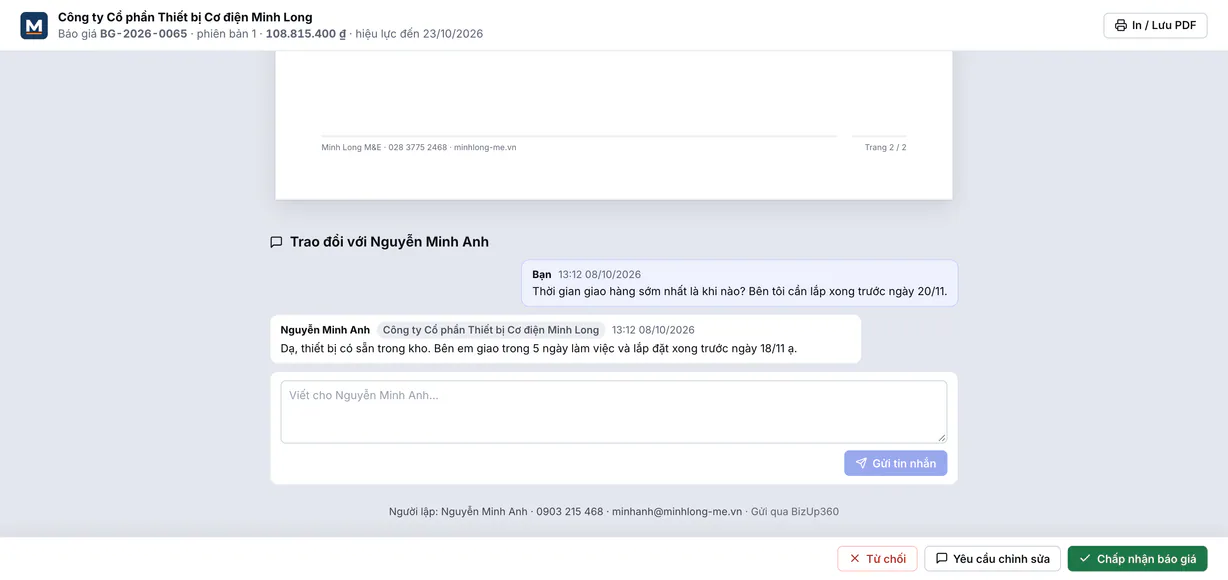The image size is (1228, 580).
Task: Click sender name Nguyễn Minh Anh in reply
Action: tap(325, 330)
